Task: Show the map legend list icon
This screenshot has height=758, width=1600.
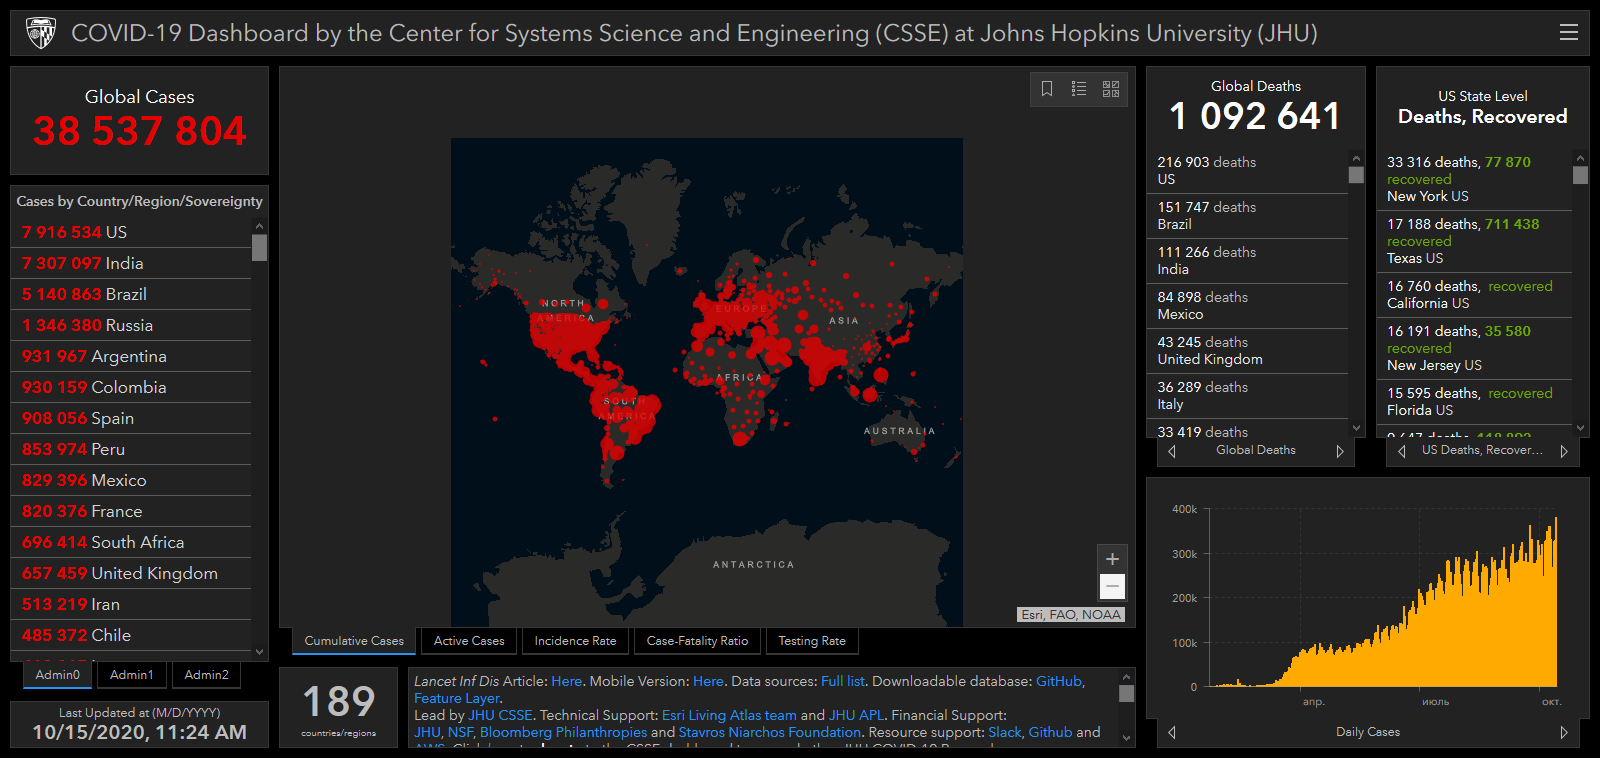Action: coord(1079,89)
